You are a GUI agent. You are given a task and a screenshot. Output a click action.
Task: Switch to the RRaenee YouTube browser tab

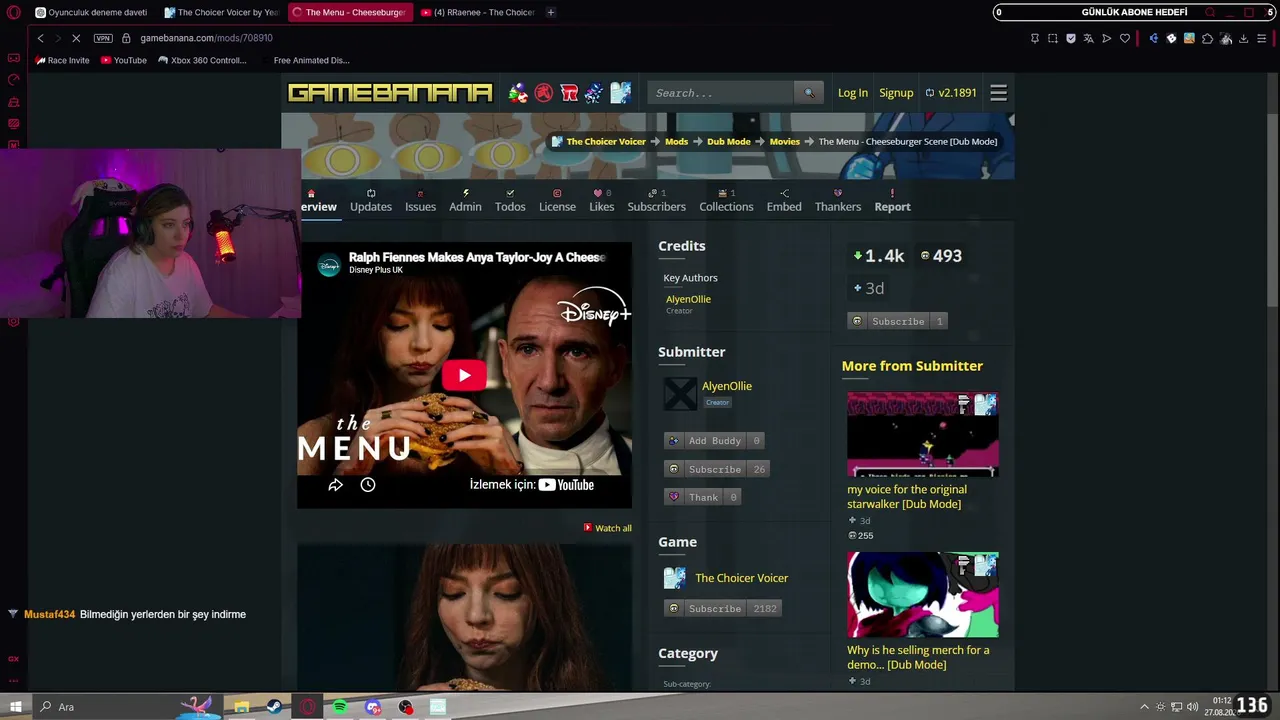tap(478, 12)
